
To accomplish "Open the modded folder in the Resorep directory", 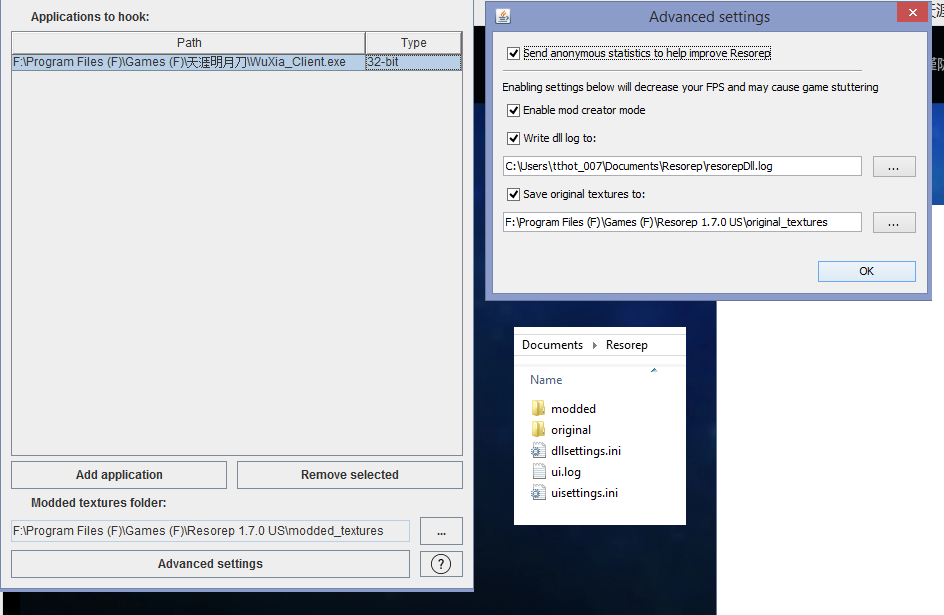I will click(573, 408).
